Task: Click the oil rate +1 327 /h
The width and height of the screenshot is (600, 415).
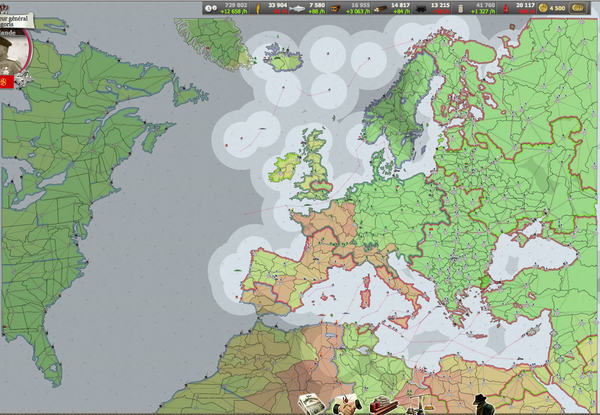Action: [483, 11]
